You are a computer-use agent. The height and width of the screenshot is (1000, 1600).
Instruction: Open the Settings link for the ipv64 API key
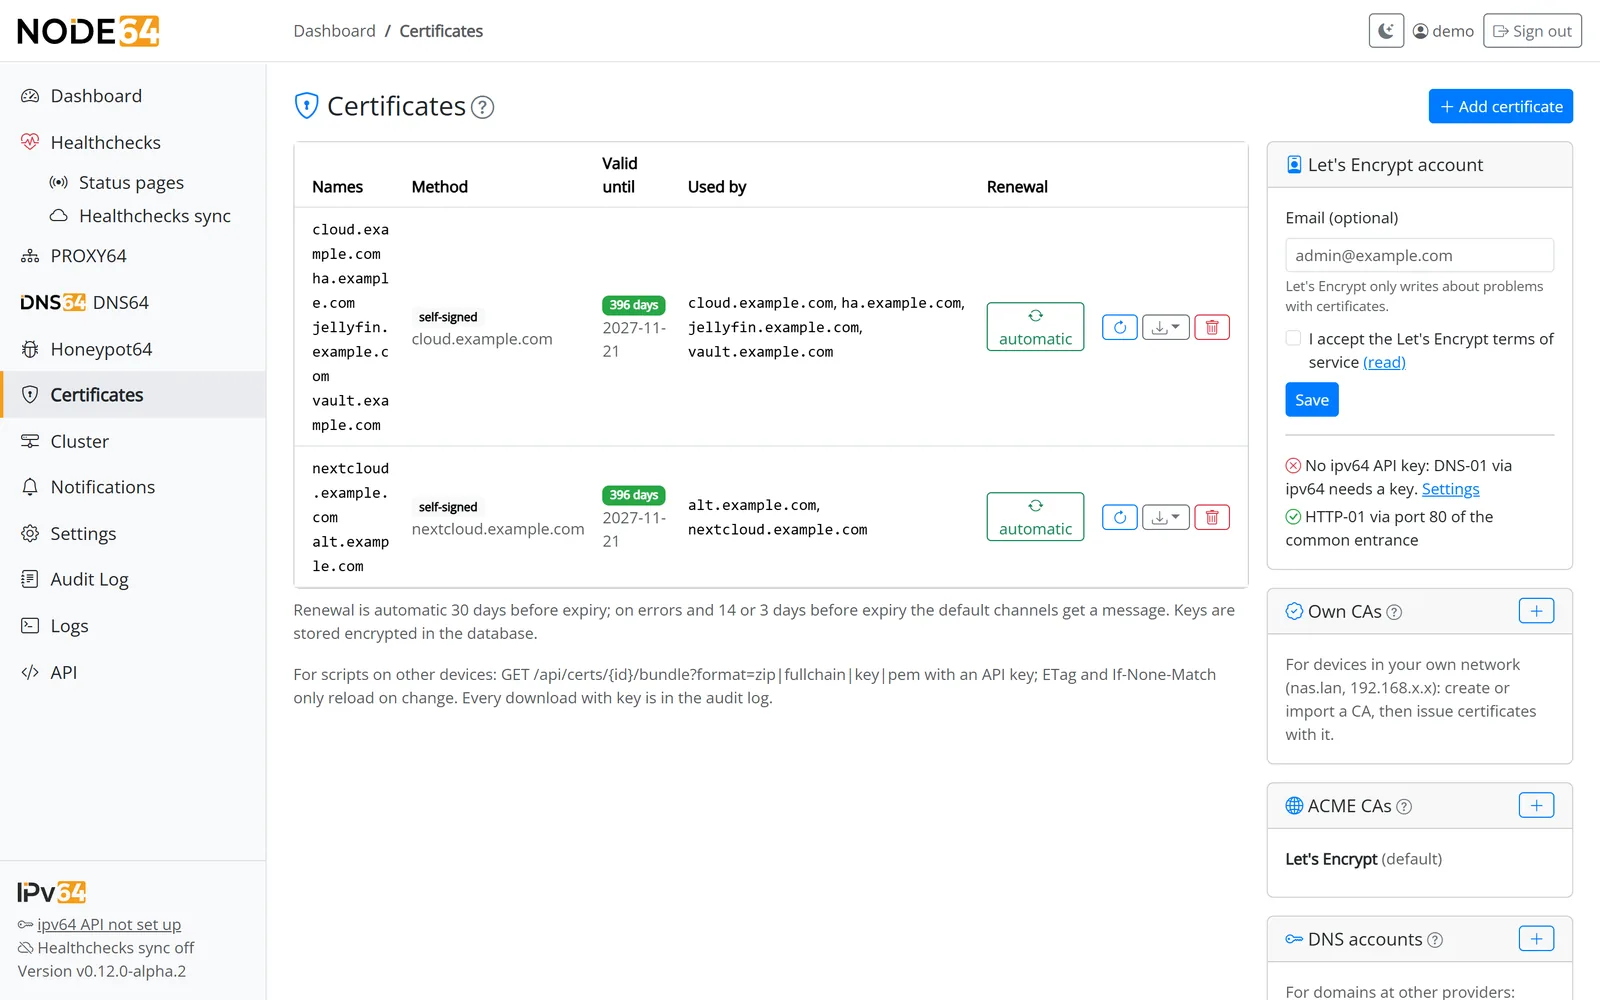click(1450, 489)
